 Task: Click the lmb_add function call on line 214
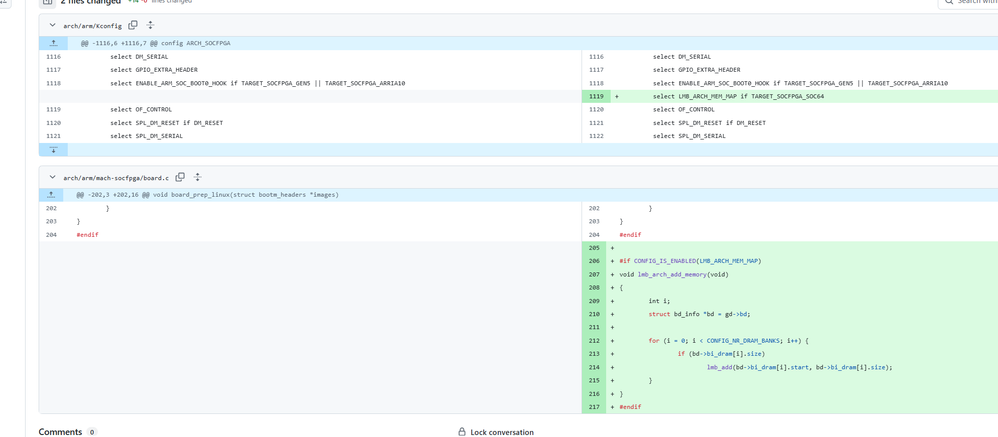719,367
